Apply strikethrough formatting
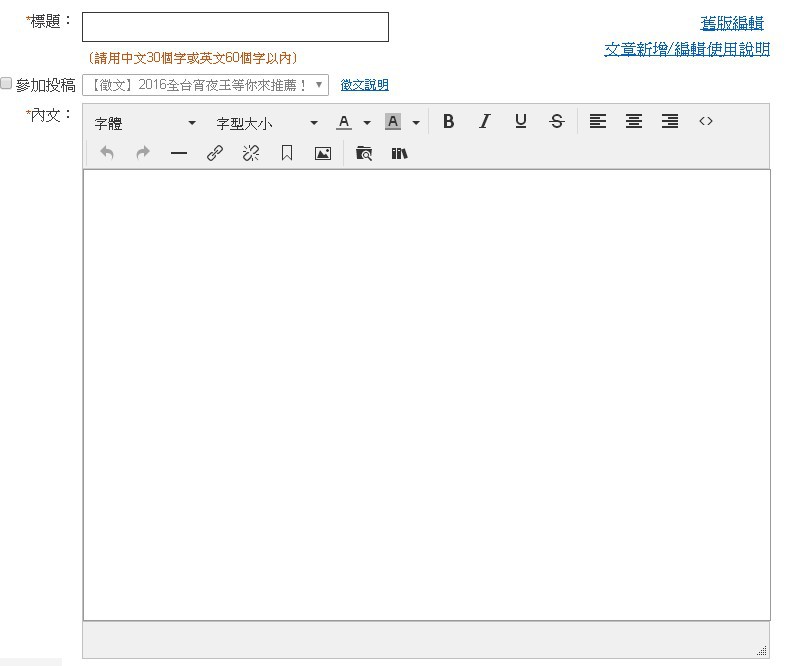Screen dimensions: 796x666 coord(557,122)
